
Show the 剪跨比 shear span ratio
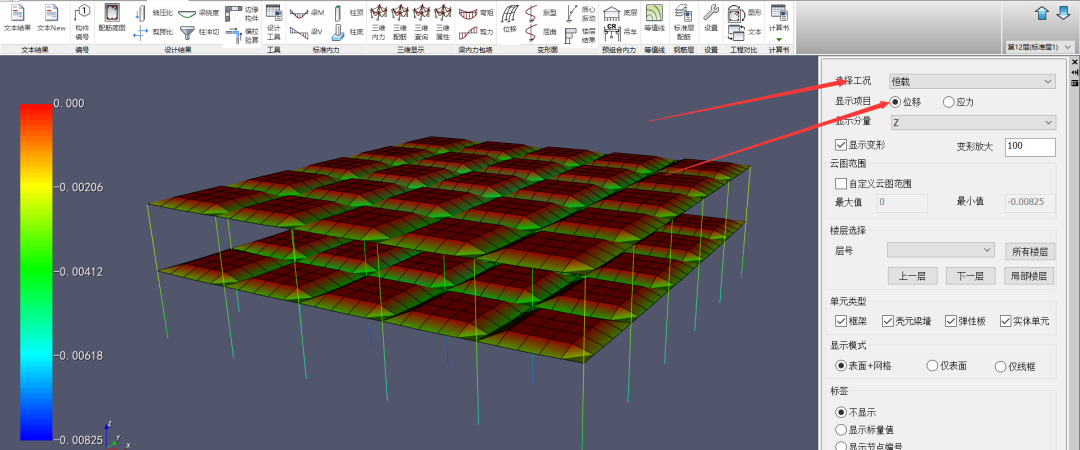pyautogui.click(x=153, y=32)
